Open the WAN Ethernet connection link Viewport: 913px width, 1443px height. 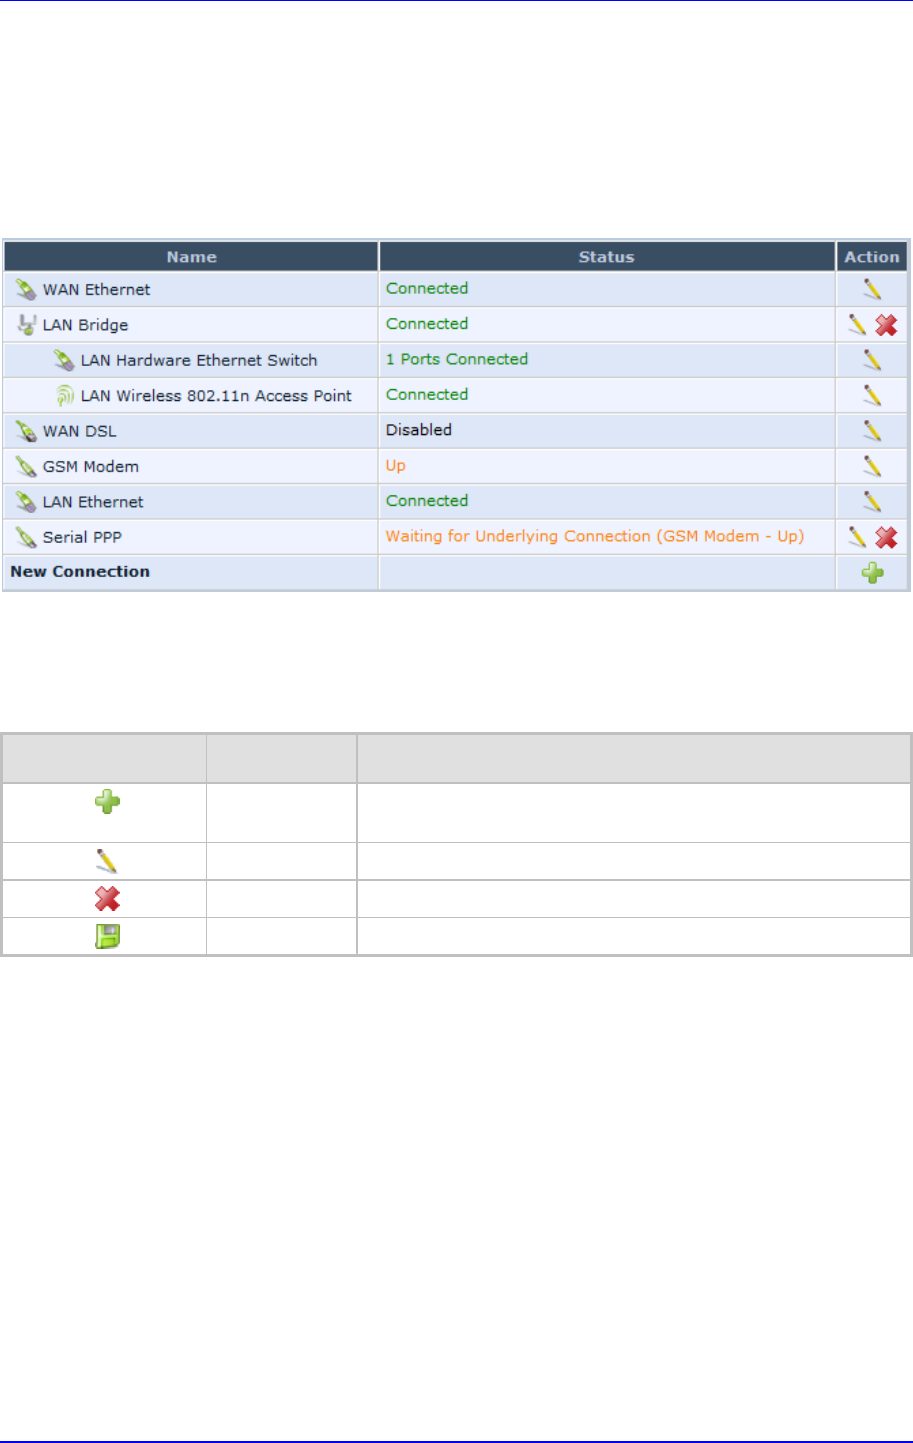pos(96,290)
